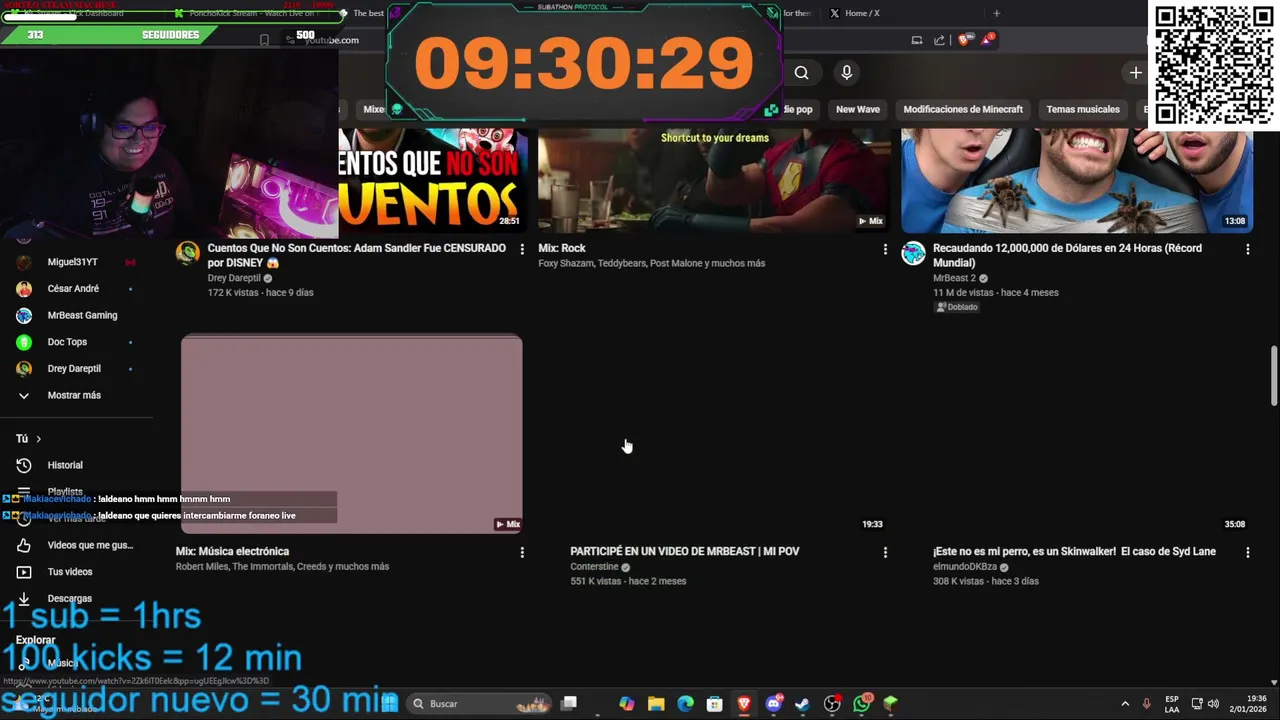Screen dimensions: 1280x720
Task: Open the YouTube create plus button
Action: (x=1135, y=73)
